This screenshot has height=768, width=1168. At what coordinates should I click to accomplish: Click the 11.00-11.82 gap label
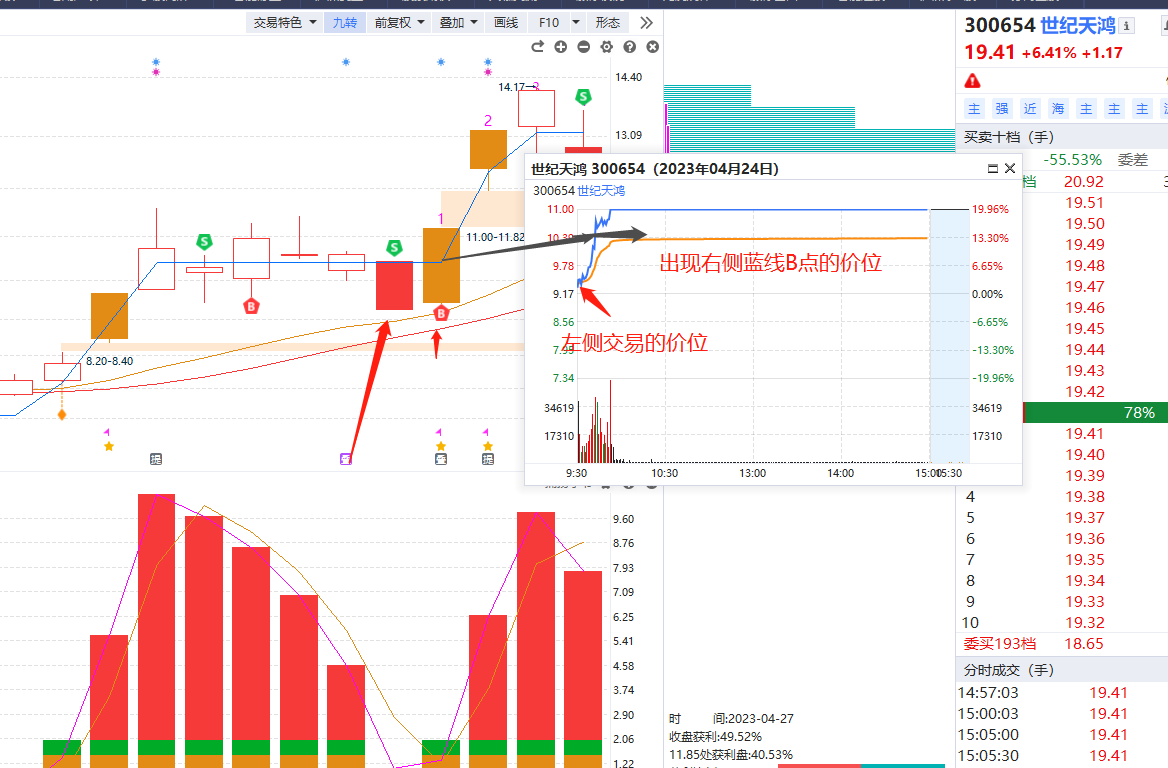pyautogui.click(x=495, y=237)
